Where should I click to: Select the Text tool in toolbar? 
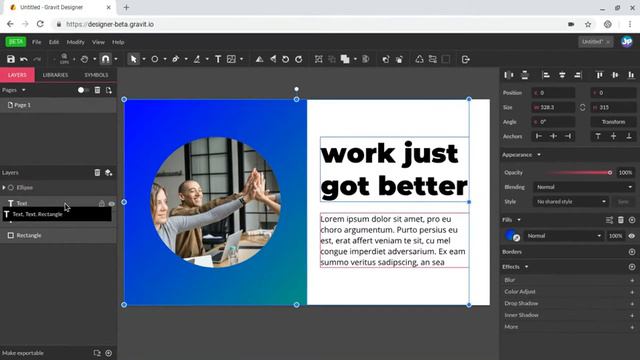click(218, 59)
